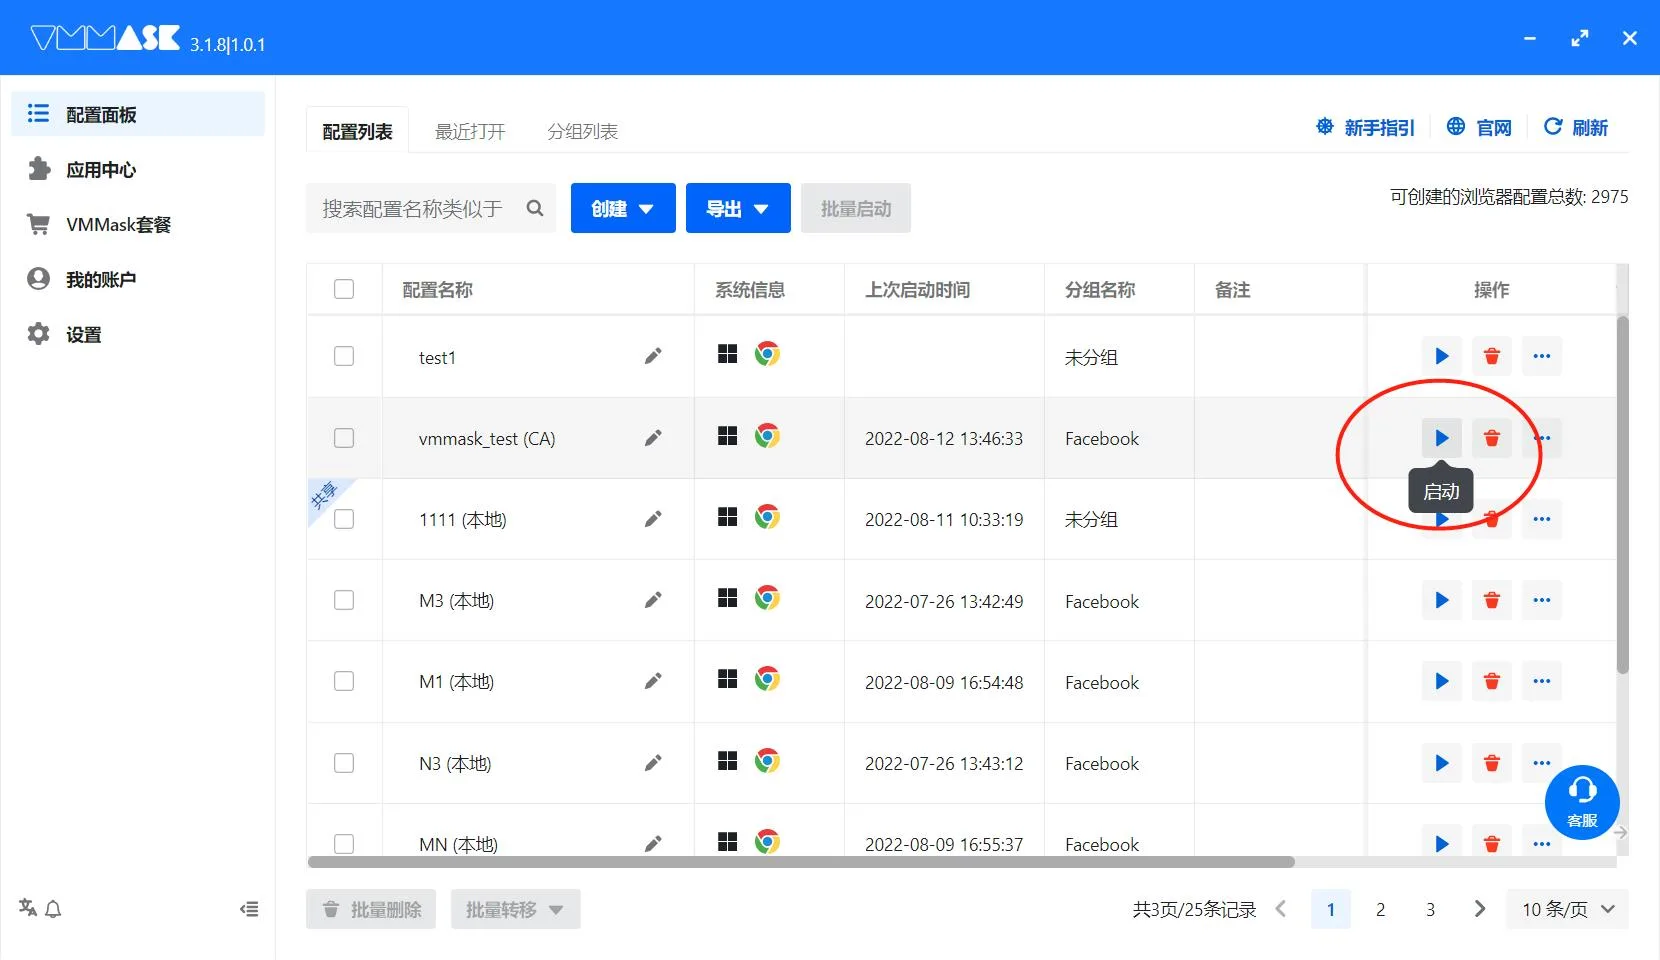
Task: Toggle the select-all checkbox in header
Action: pyautogui.click(x=344, y=289)
